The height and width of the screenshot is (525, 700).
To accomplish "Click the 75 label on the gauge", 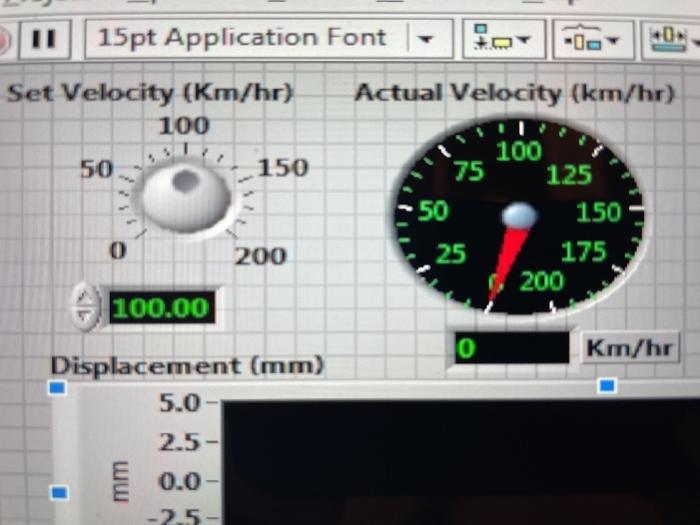I will (469, 171).
